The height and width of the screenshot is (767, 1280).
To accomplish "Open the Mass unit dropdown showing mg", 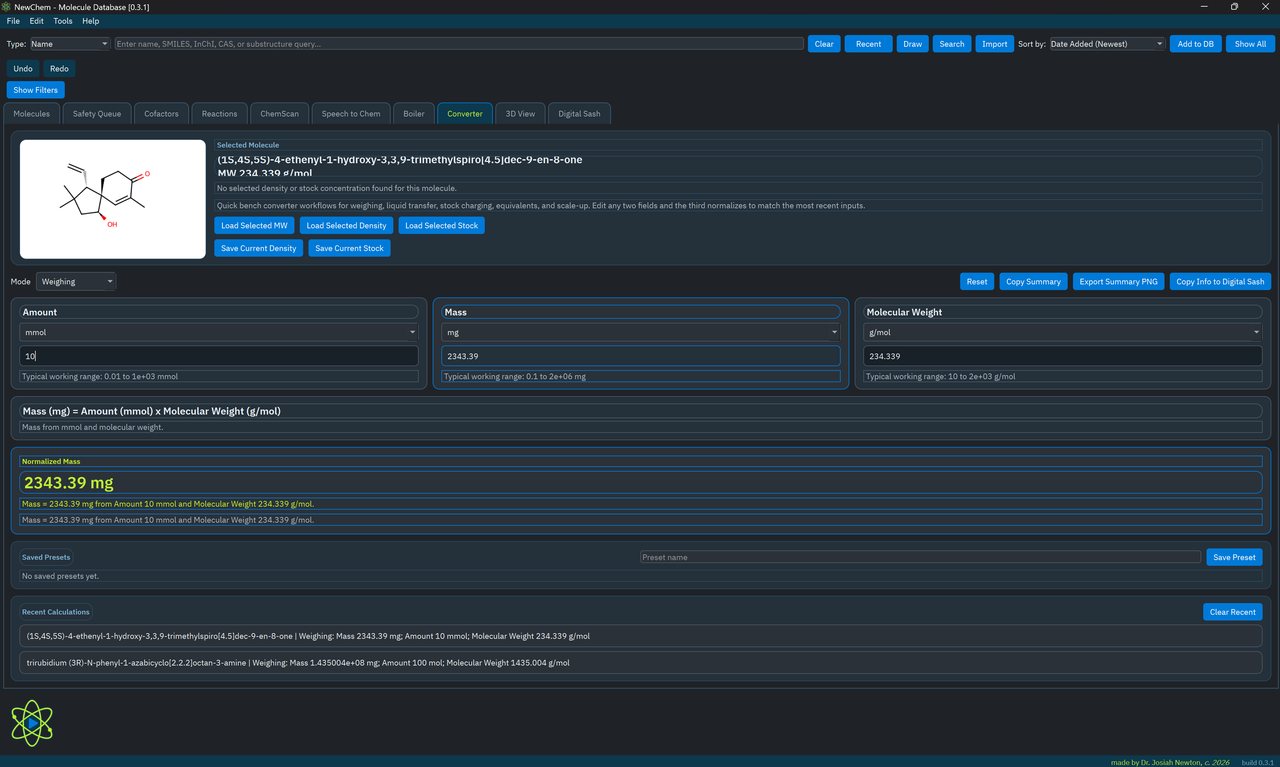I will point(640,331).
